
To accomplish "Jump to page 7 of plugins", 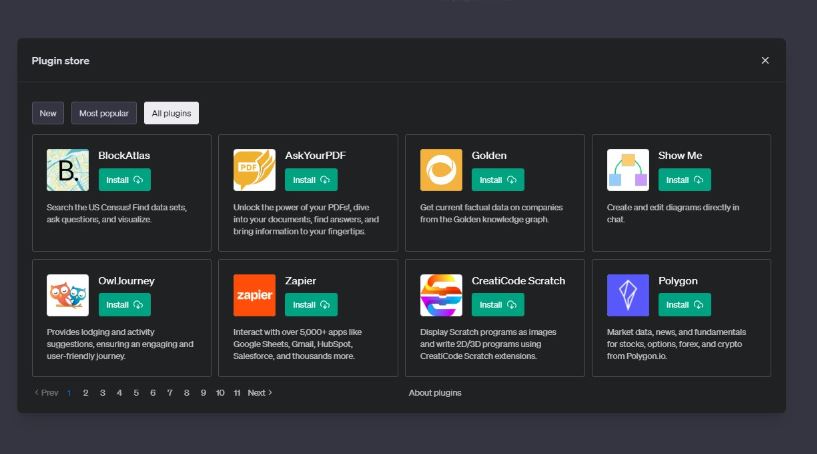I will tap(170, 392).
